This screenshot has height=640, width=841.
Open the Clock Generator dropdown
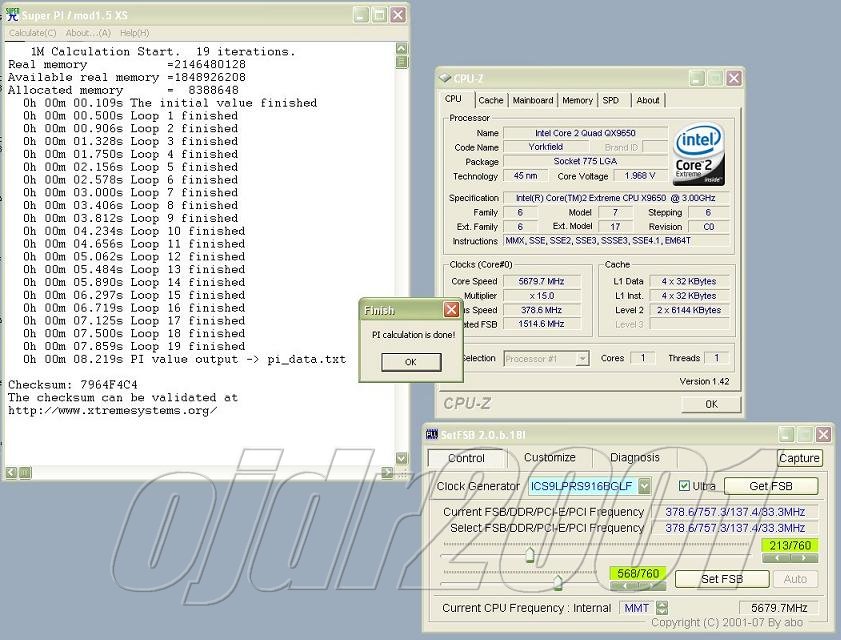tap(644, 486)
